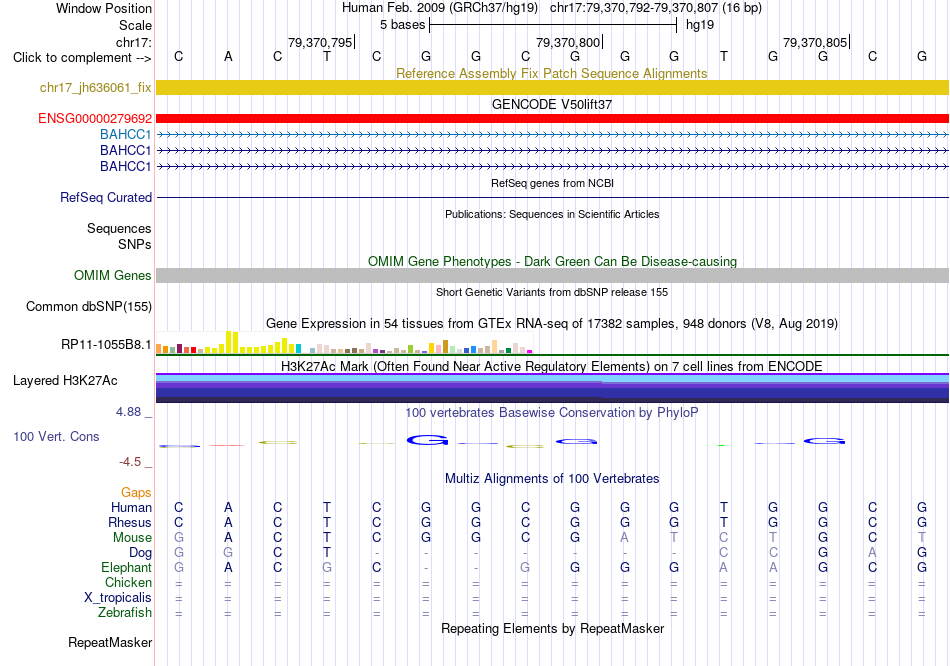950x666 pixels.
Task: Click the Human alignment row label
Action: tap(131, 507)
